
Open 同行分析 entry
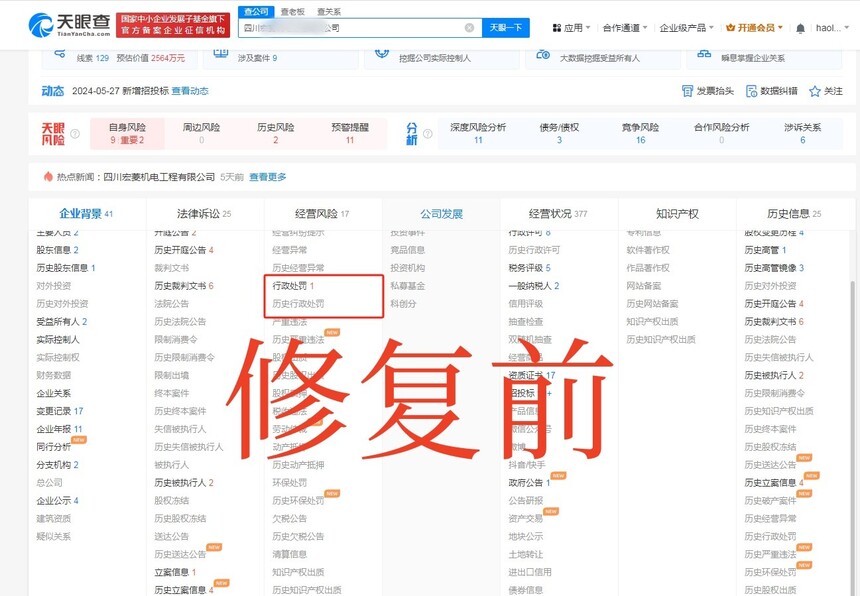[x=54, y=447]
